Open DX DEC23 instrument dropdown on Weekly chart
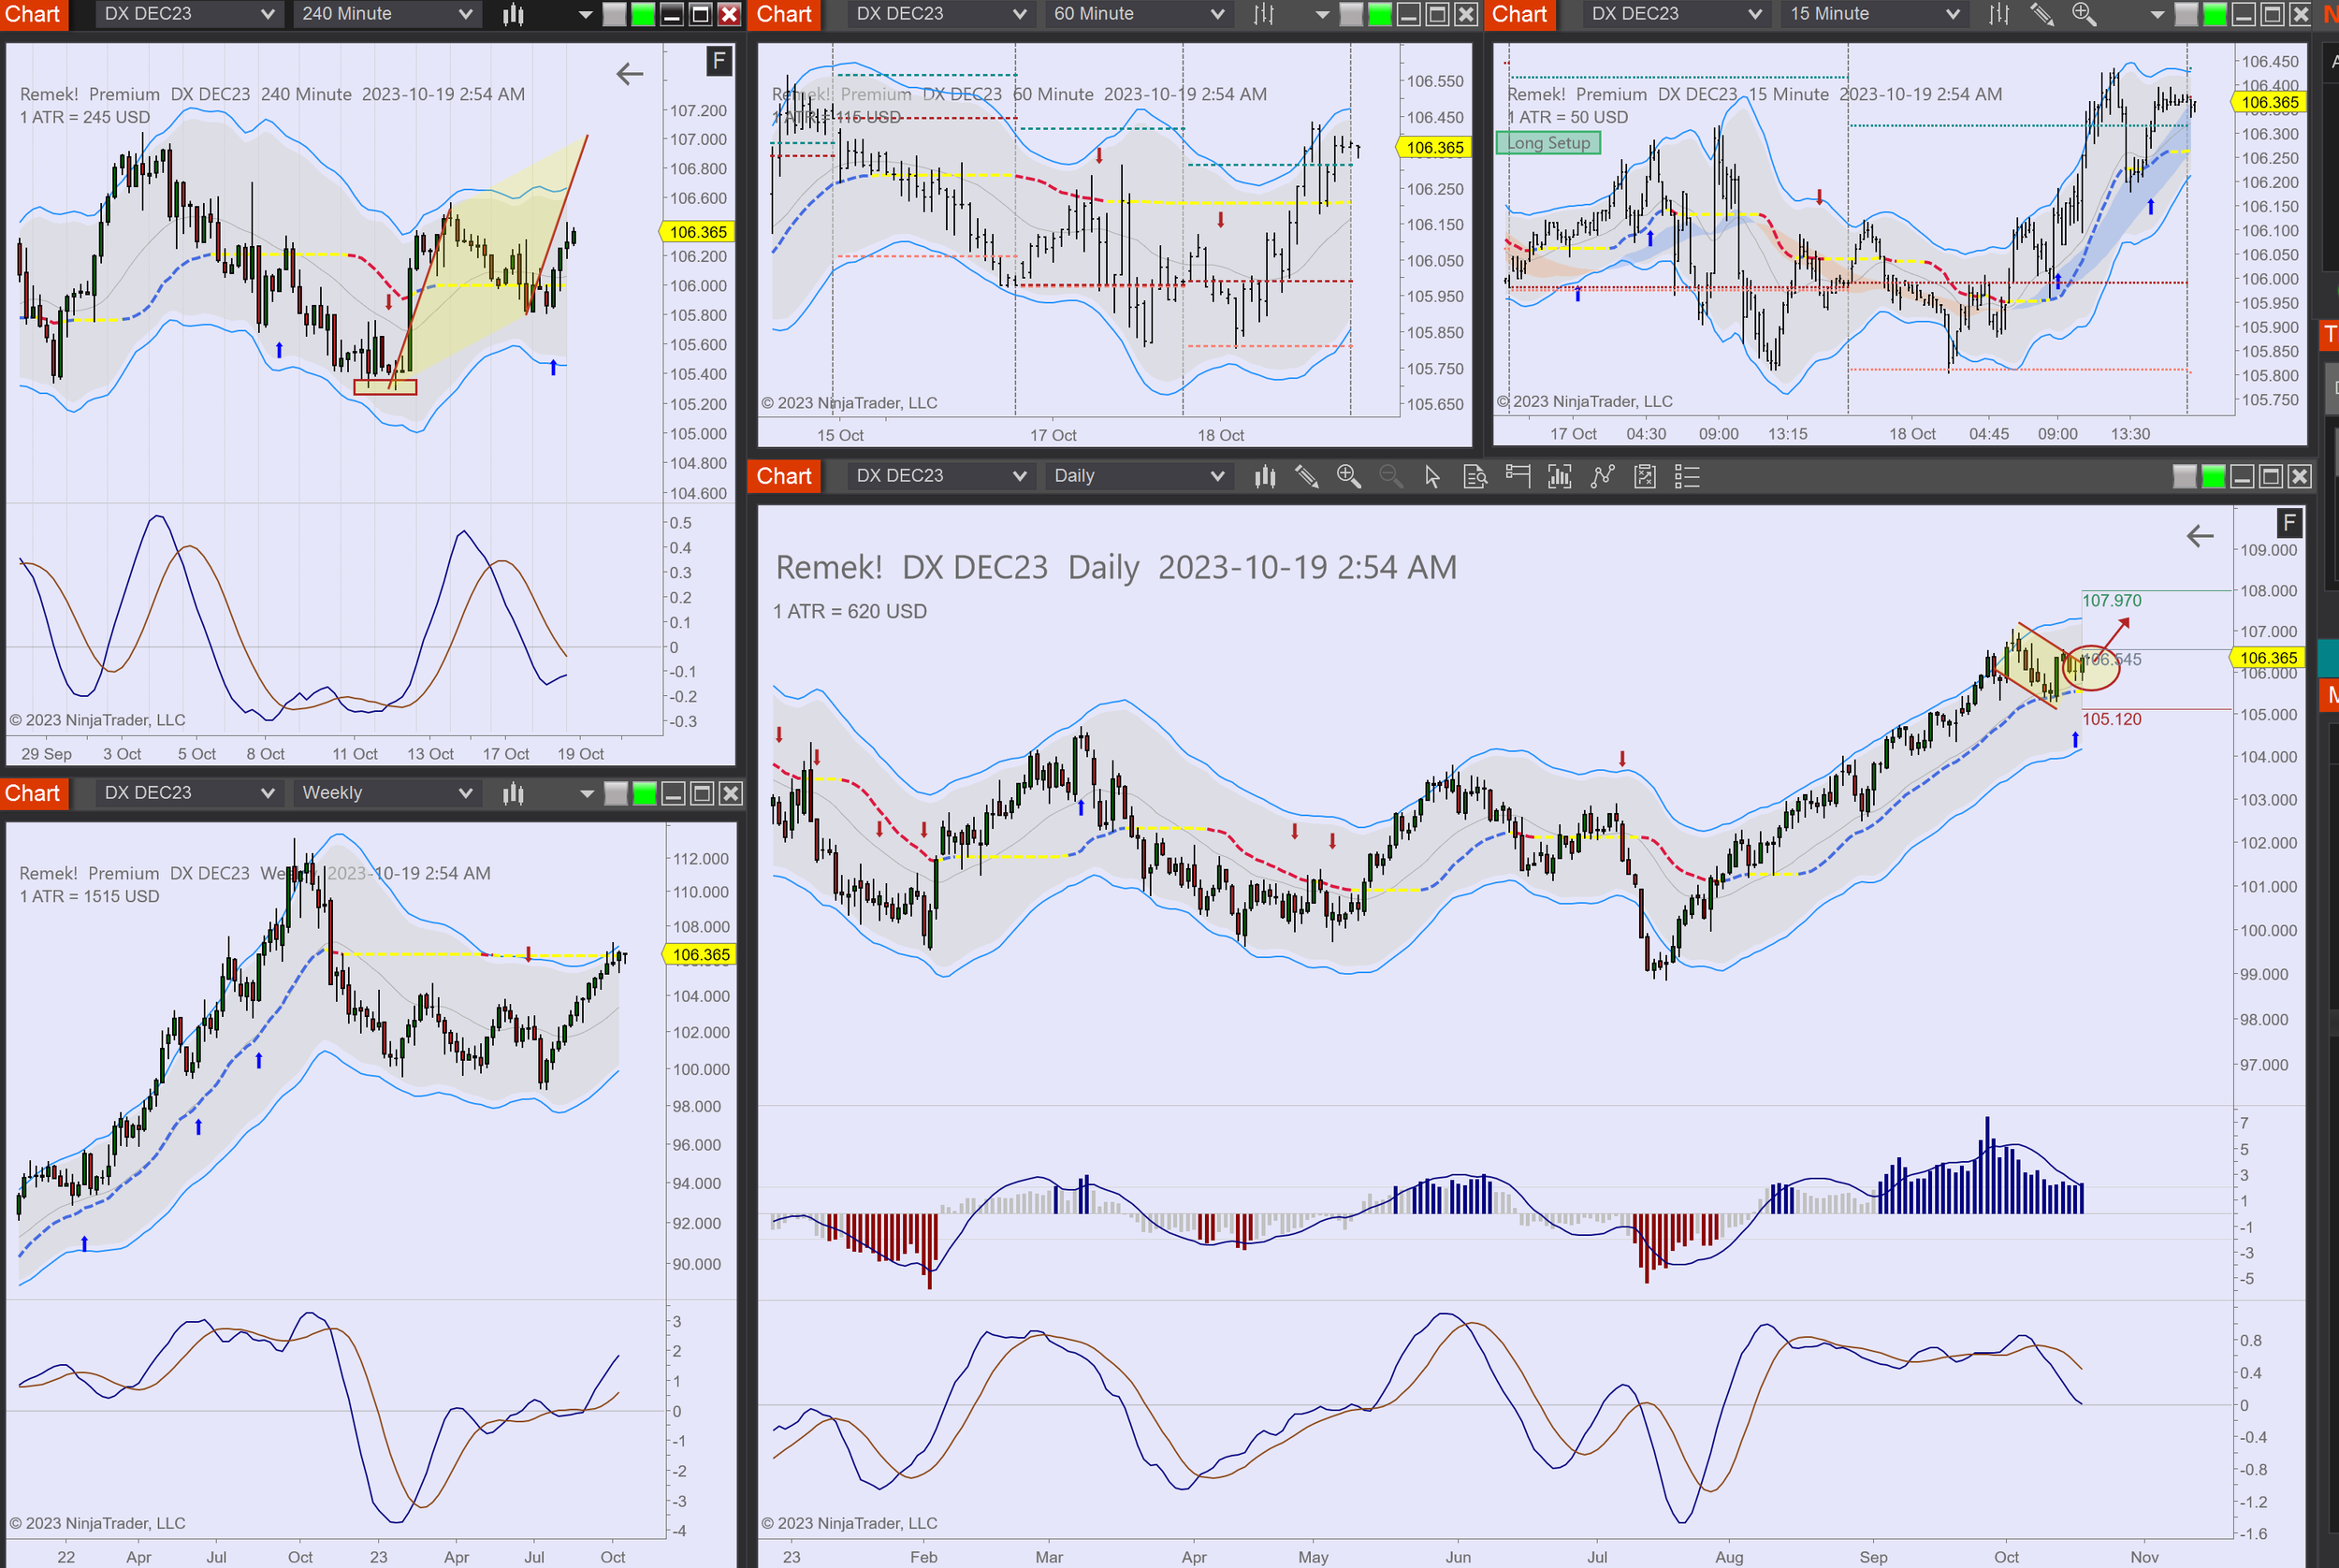The image size is (2339, 1568). click(186, 793)
